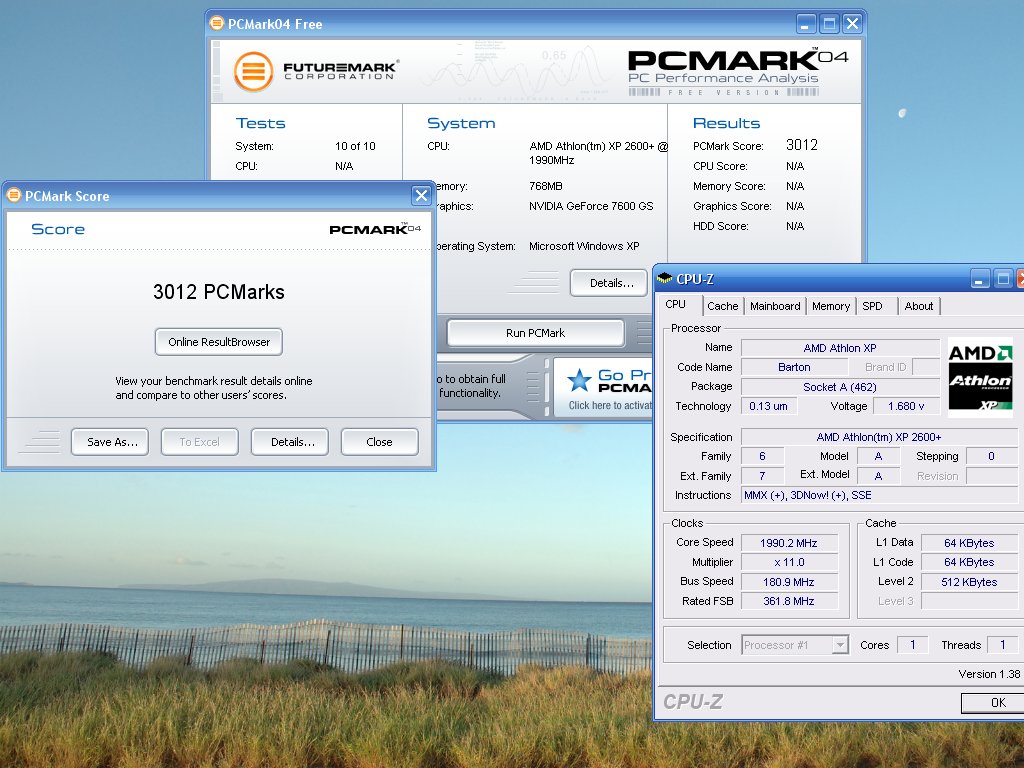1024x768 pixels.
Task: Click the Bus Speed 180.9 MHz field
Action: coord(789,582)
